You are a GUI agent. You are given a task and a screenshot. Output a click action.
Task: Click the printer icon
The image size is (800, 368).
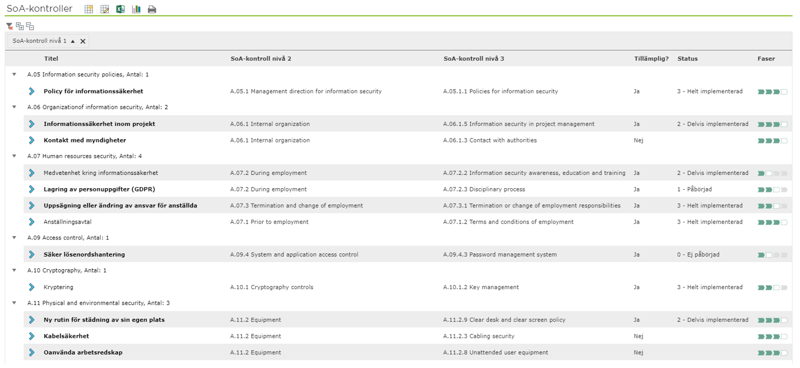(x=152, y=9)
